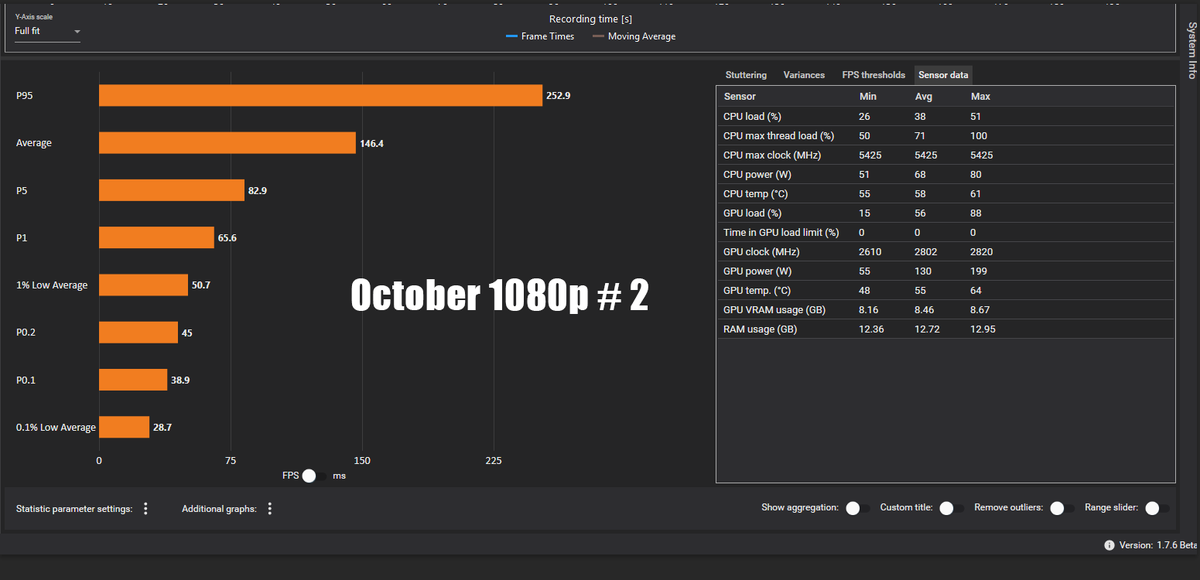Toggle the Remove outliers switch
The image size is (1200, 580).
(x=1061, y=508)
